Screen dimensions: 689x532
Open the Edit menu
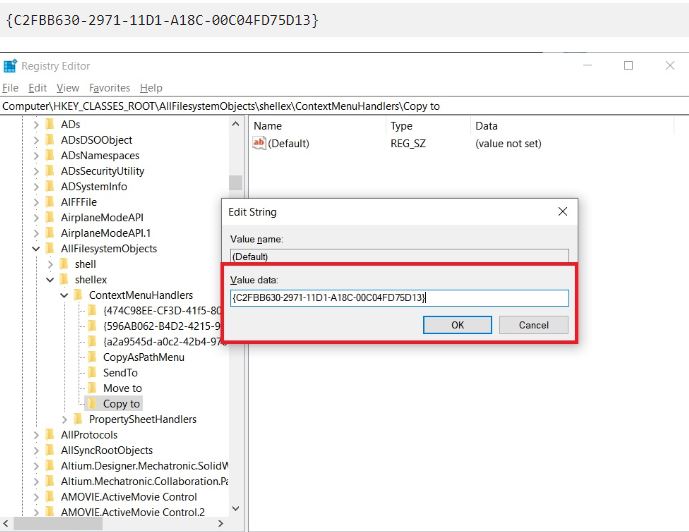click(37, 88)
